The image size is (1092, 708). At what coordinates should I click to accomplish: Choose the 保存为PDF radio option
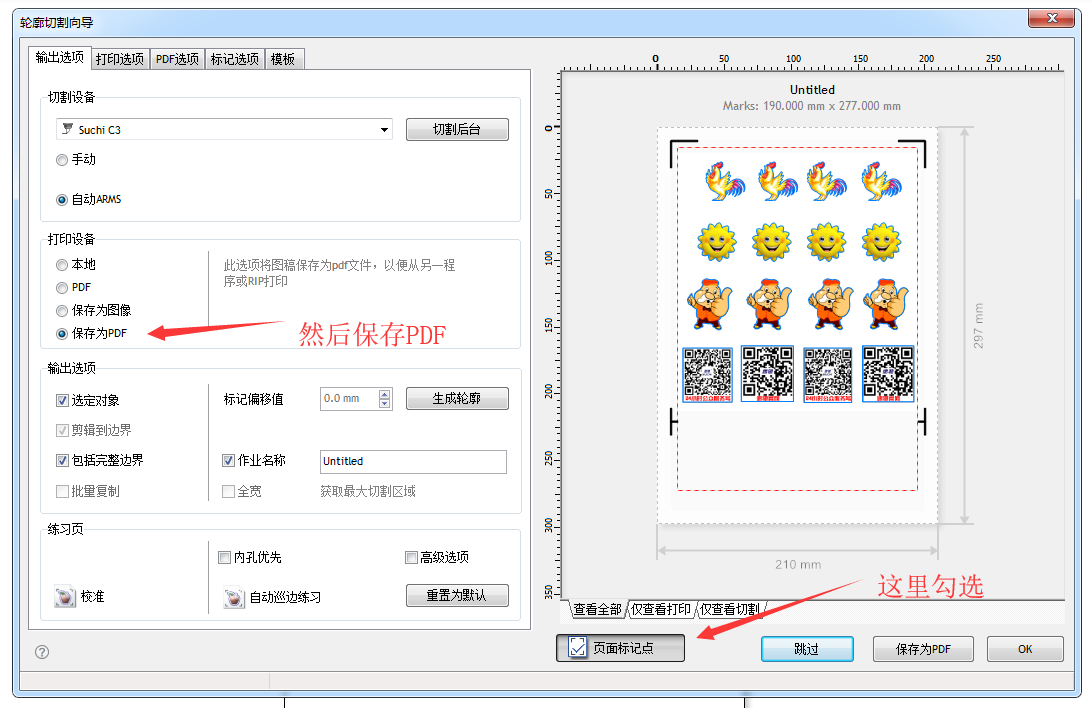pos(62,333)
